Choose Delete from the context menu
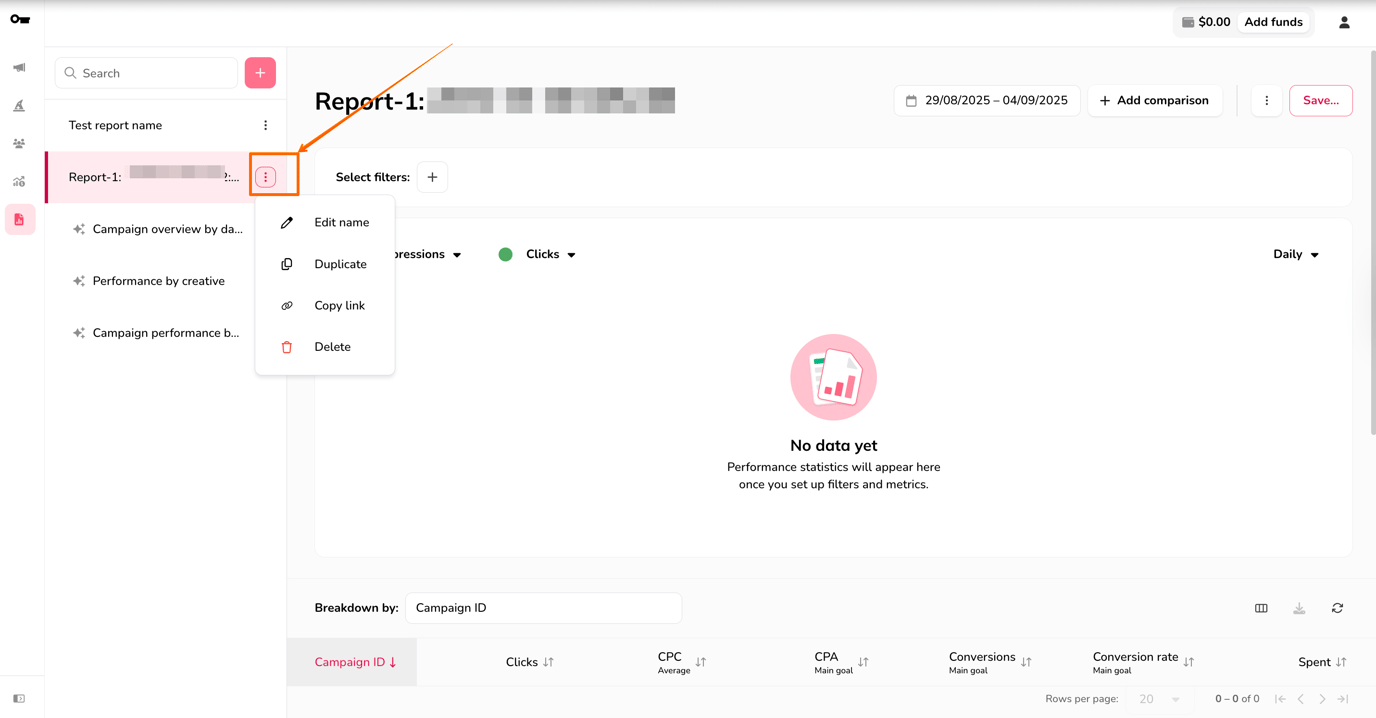The image size is (1376, 718). tap(332, 346)
